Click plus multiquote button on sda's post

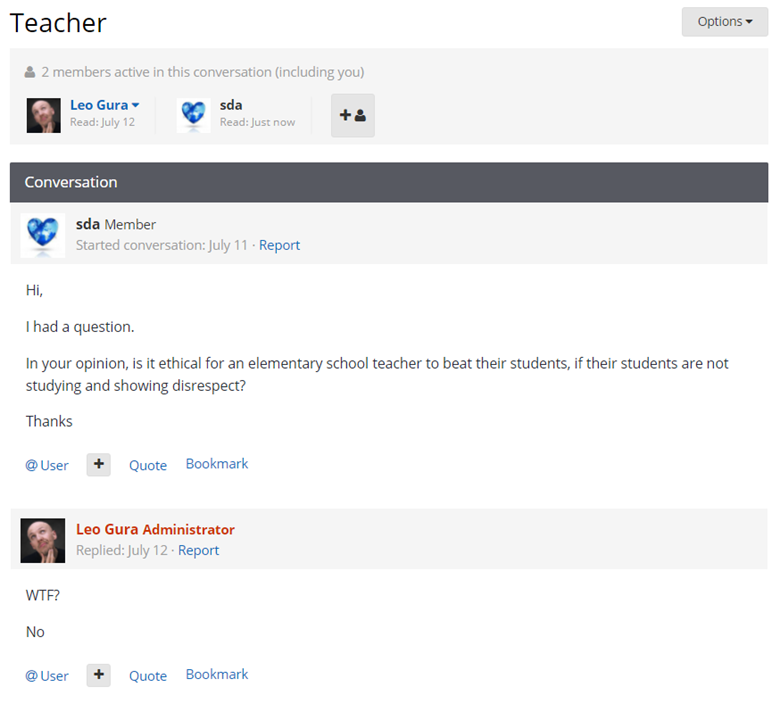tap(98, 465)
